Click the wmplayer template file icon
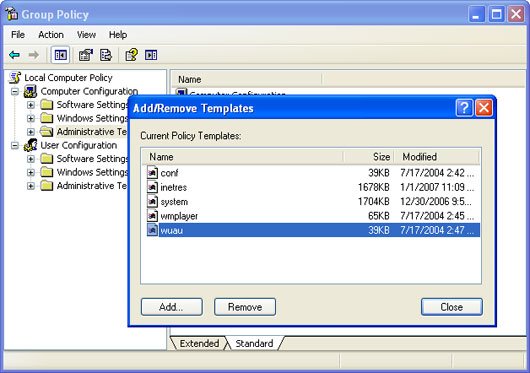Image resolution: width=530 pixels, height=373 pixels. pyautogui.click(x=152, y=216)
